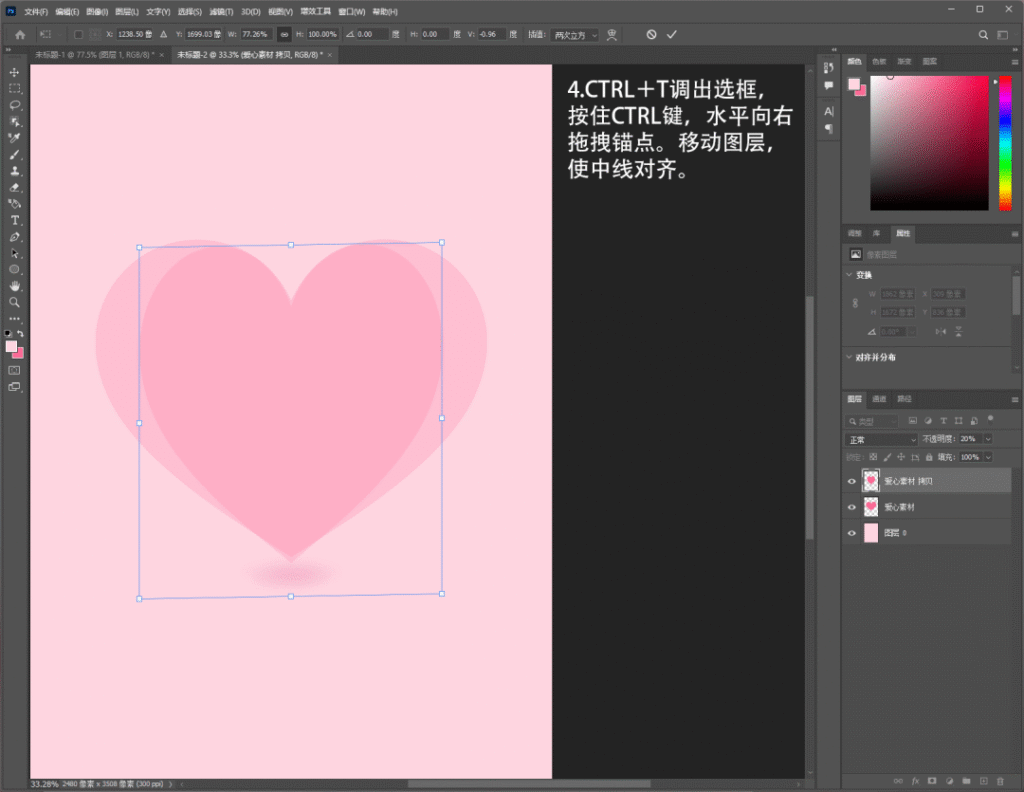Open the Layers panel menu
This screenshot has width=1024, height=792.
point(1015,400)
